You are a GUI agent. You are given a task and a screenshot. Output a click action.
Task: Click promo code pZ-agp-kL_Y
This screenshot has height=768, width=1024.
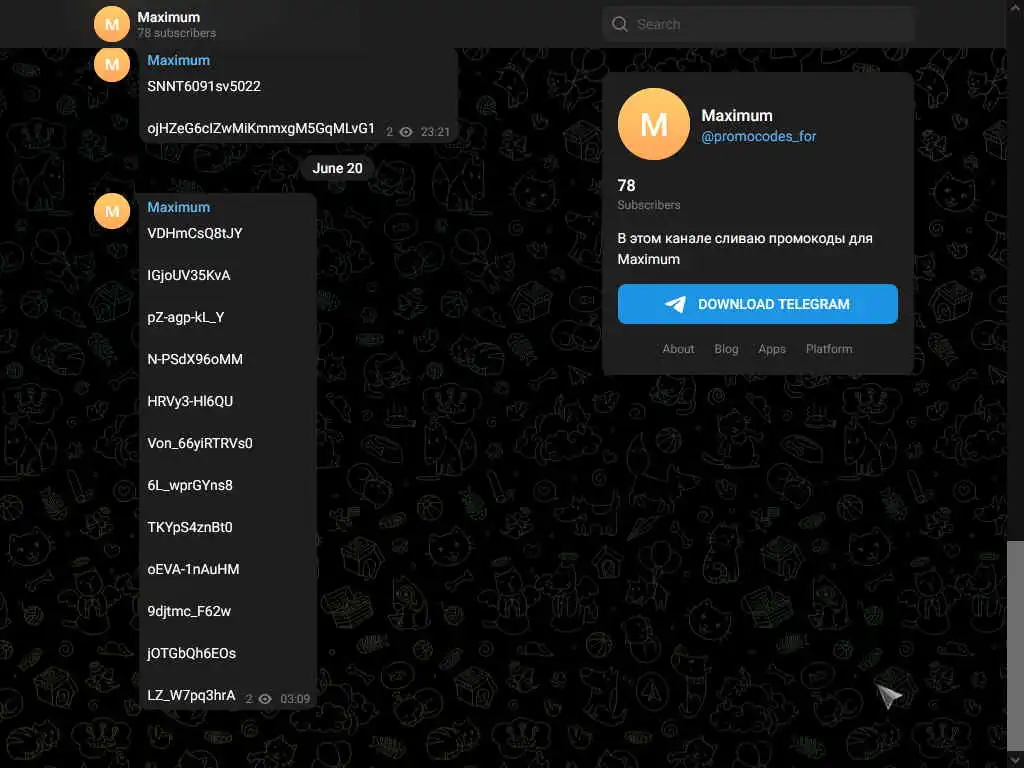[x=185, y=317]
